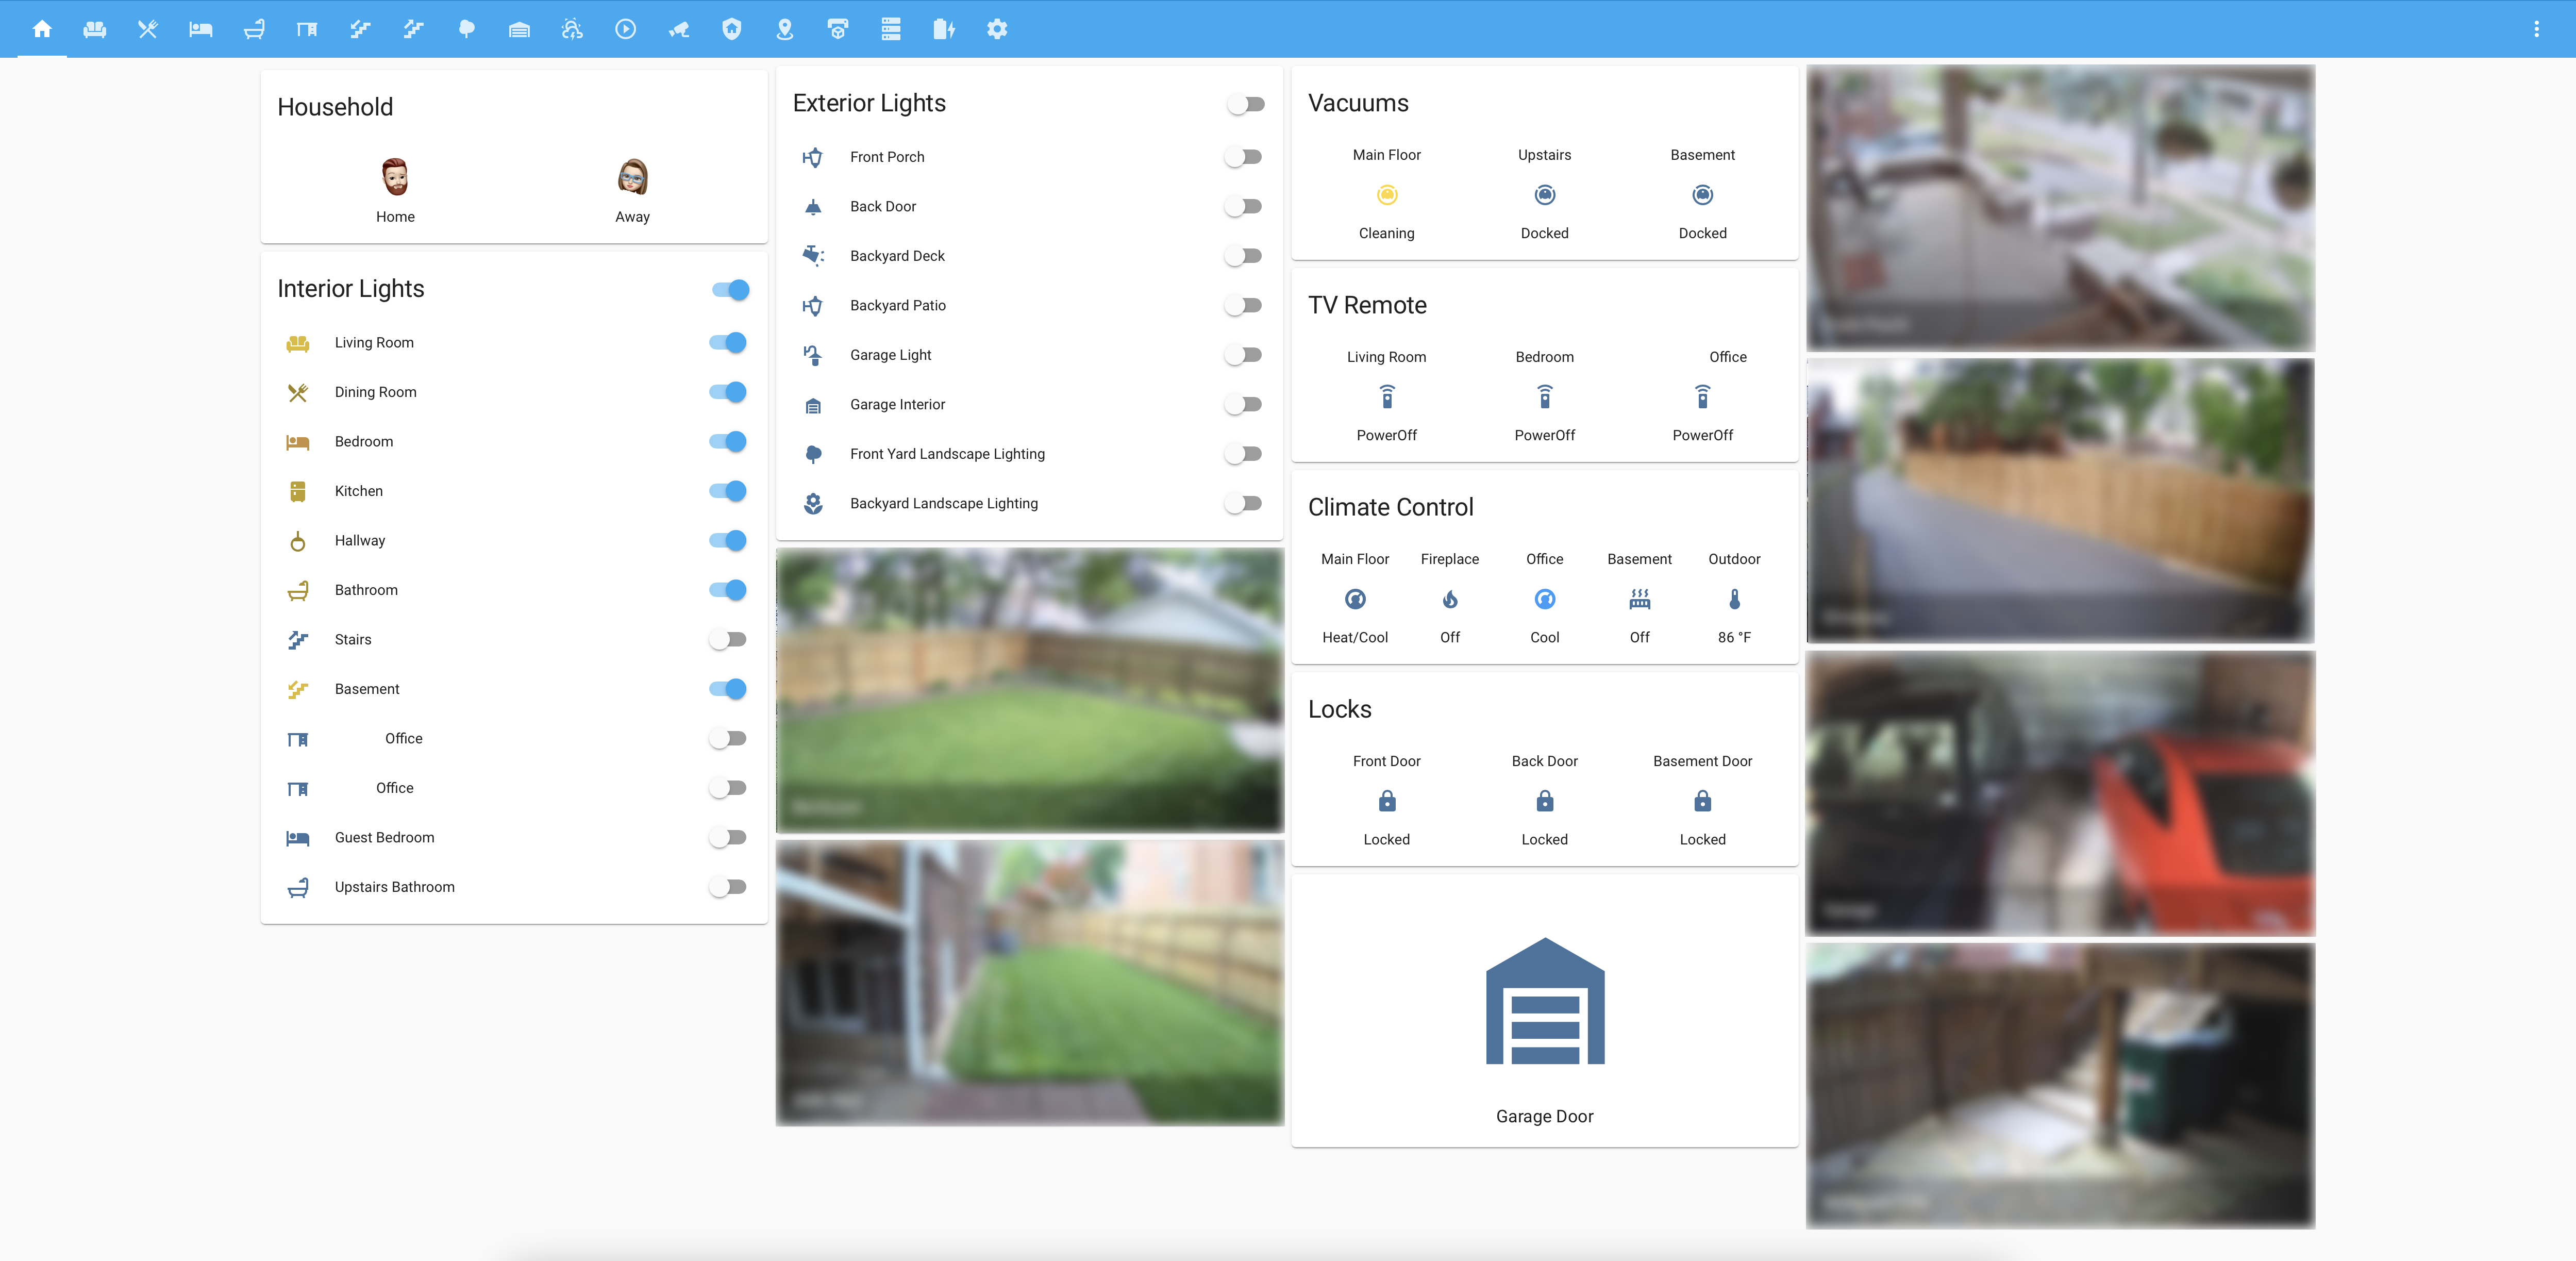Toggle the Stairs light switch
The image size is (2576, 1261).
coord(728,639)
